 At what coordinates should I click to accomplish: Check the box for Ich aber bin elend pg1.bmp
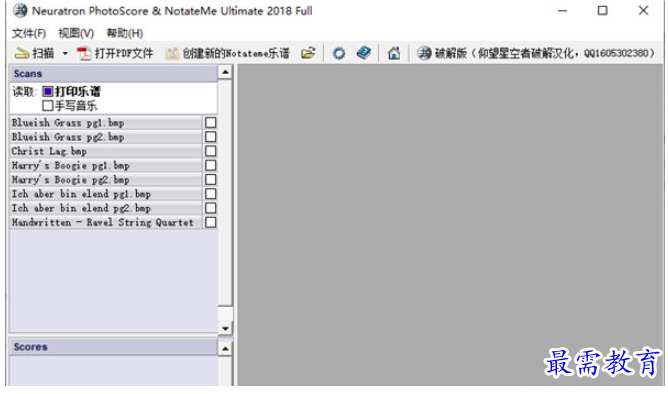210,194
